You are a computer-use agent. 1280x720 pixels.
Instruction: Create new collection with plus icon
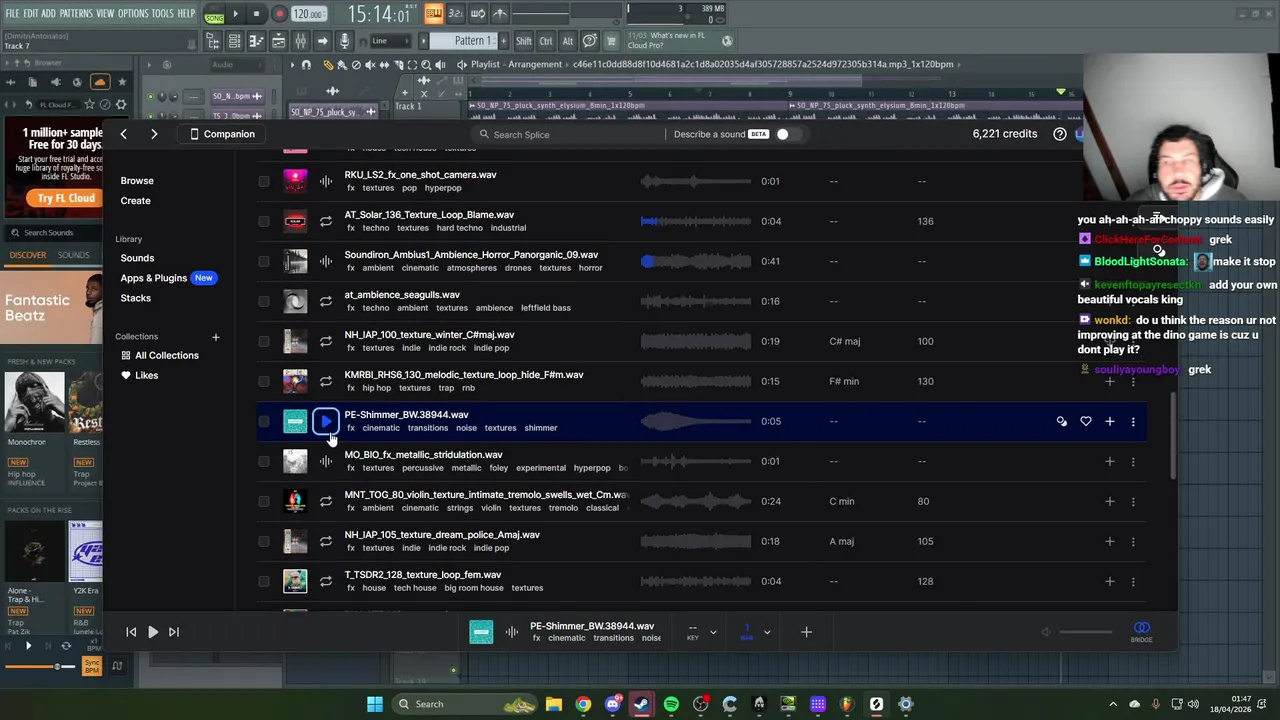(x=215, y=337)
